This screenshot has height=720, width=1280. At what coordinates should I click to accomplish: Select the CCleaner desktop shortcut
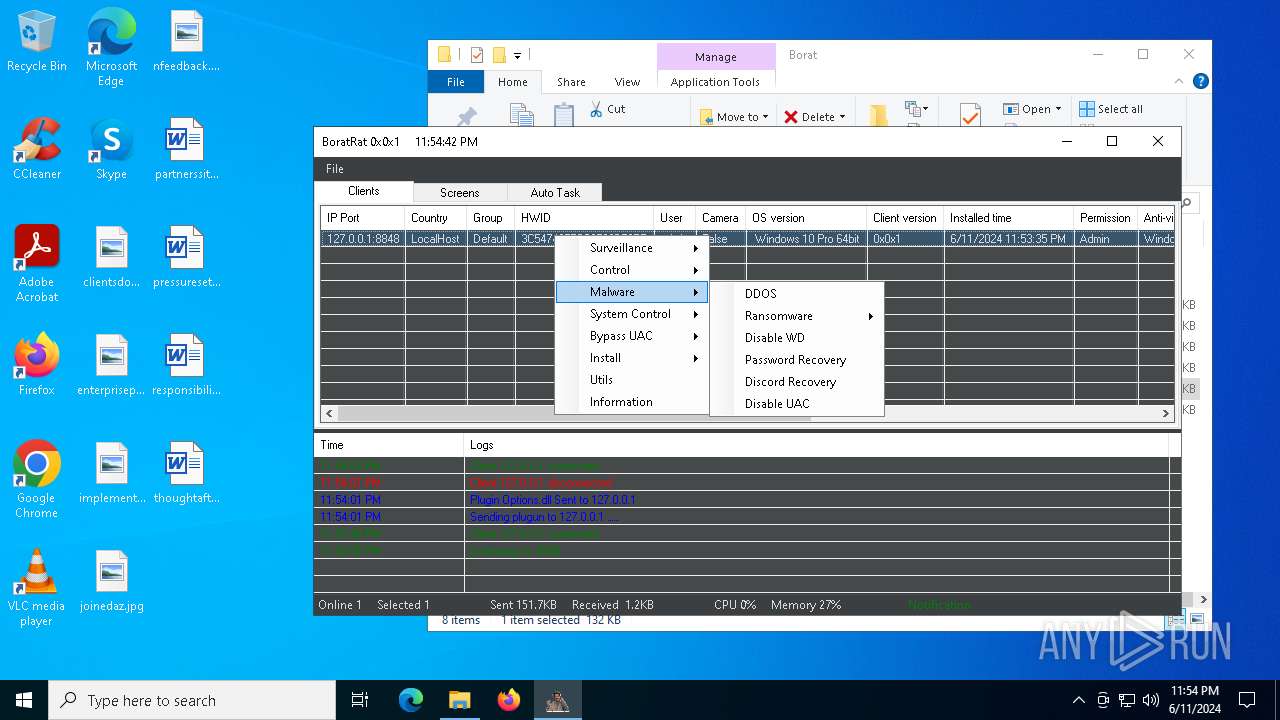37,149
